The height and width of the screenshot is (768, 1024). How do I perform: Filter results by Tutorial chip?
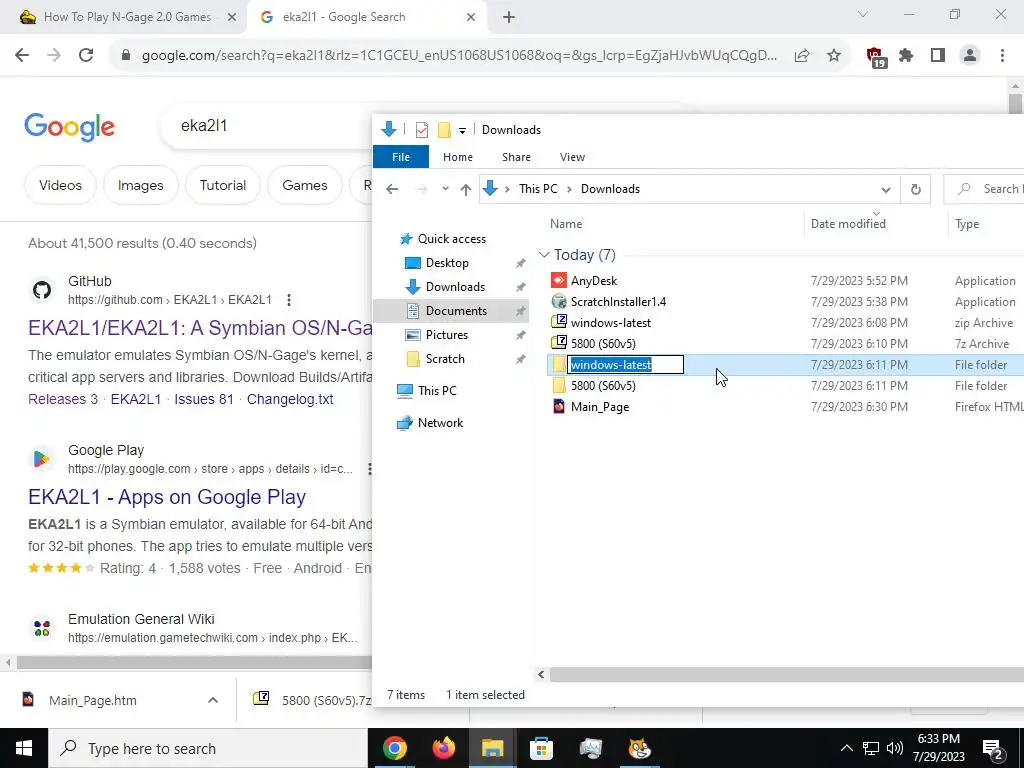tap(223, 185)
